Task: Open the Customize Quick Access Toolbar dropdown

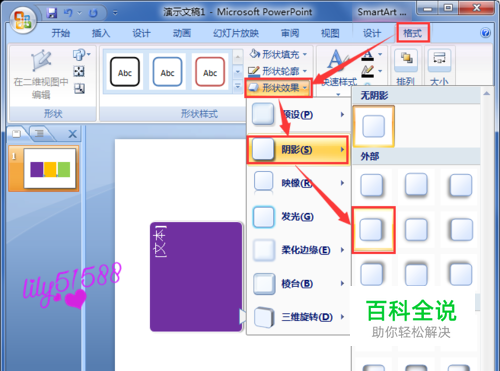Action: coord(115,13)
